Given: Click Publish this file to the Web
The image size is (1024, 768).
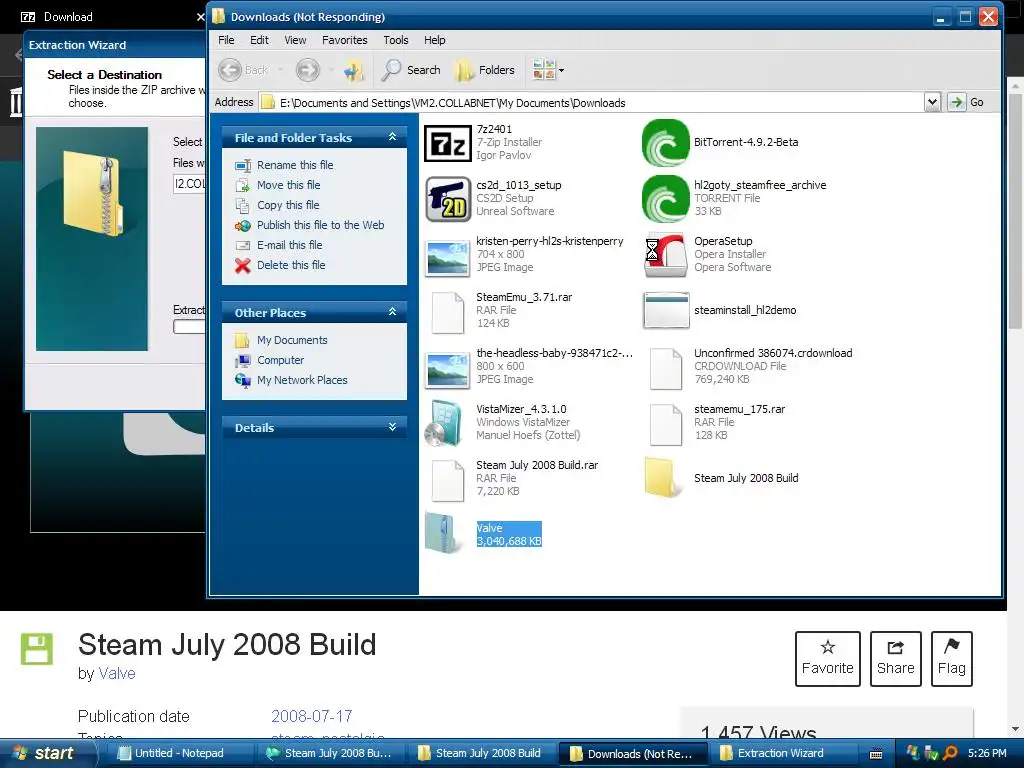Looking at the screenshot, I should pyautogui.click(x=320, y=225).
